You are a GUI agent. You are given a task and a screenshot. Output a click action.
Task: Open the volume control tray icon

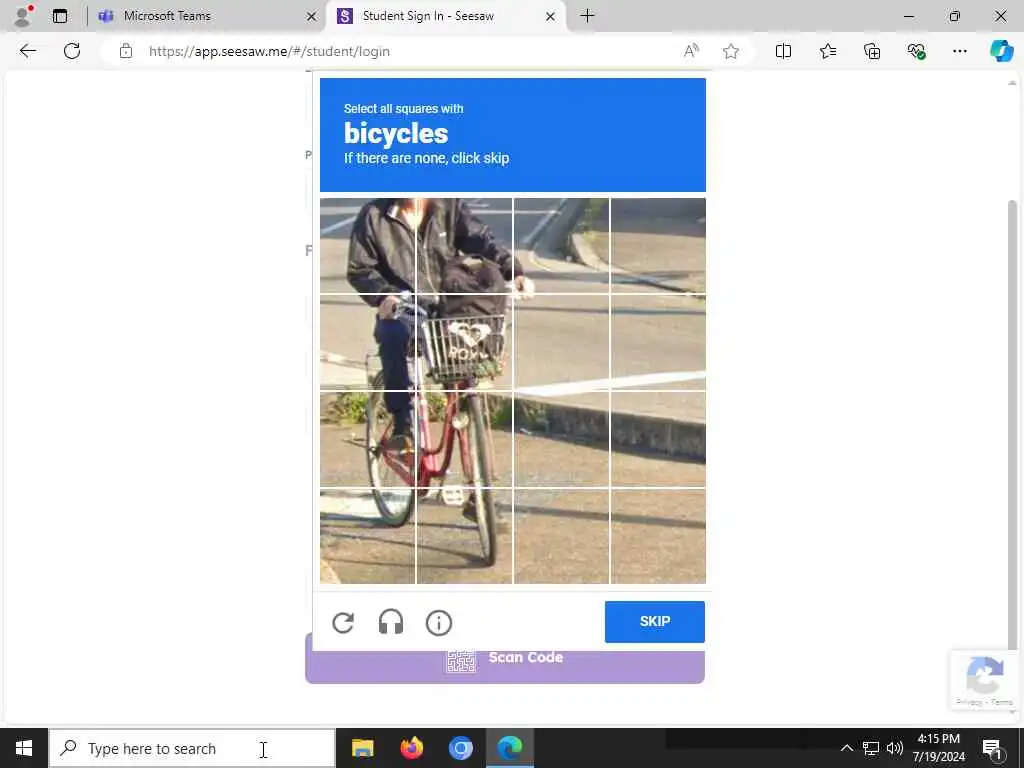click(x=895, y=748)
